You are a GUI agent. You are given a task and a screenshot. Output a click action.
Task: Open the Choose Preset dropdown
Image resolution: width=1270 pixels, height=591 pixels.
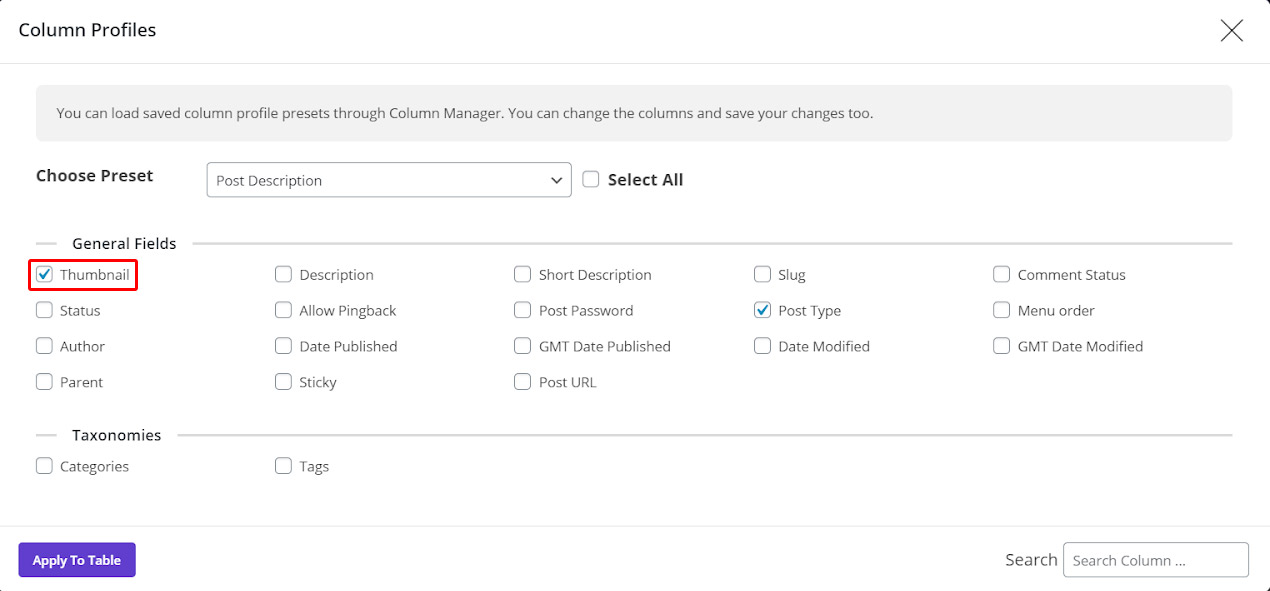pos(389,180)
